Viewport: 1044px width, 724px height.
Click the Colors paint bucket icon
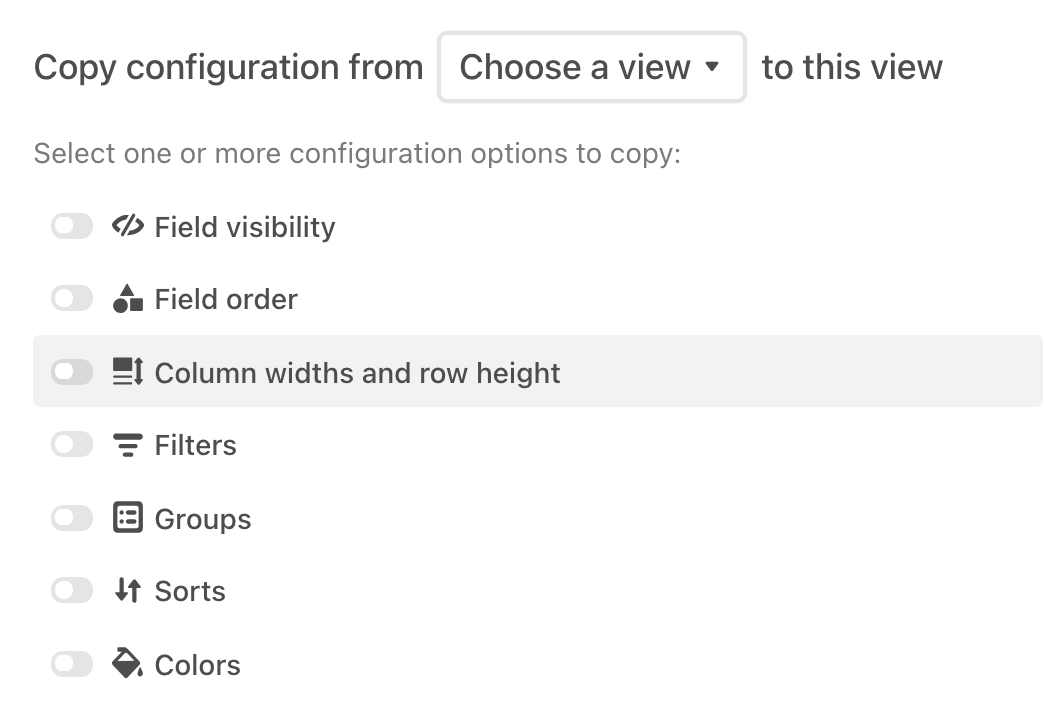[x=128, y=663]
